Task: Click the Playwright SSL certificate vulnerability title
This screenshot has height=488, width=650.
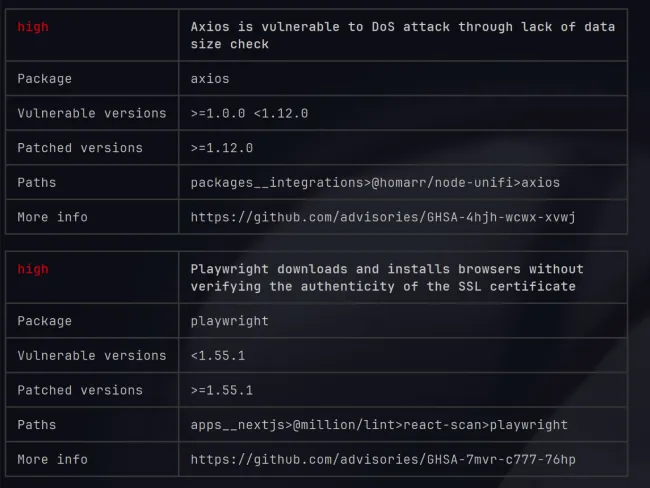Action: coord(387,277)
